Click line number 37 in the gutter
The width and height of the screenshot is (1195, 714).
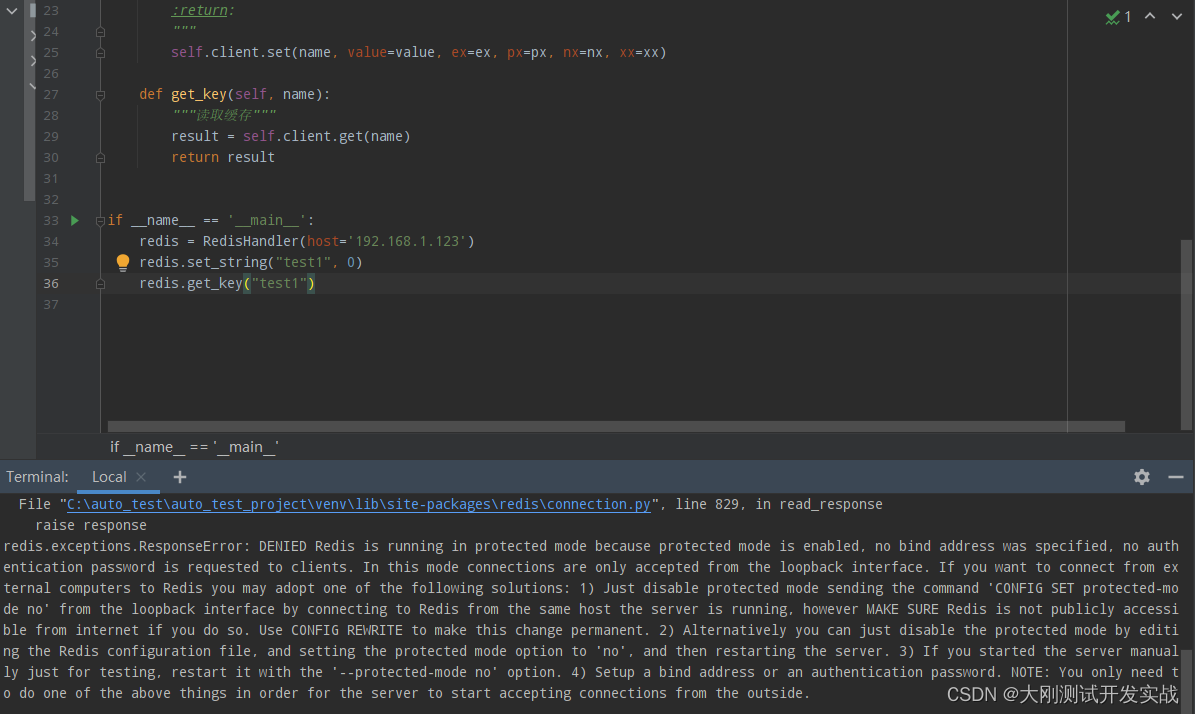coord(51,304)
